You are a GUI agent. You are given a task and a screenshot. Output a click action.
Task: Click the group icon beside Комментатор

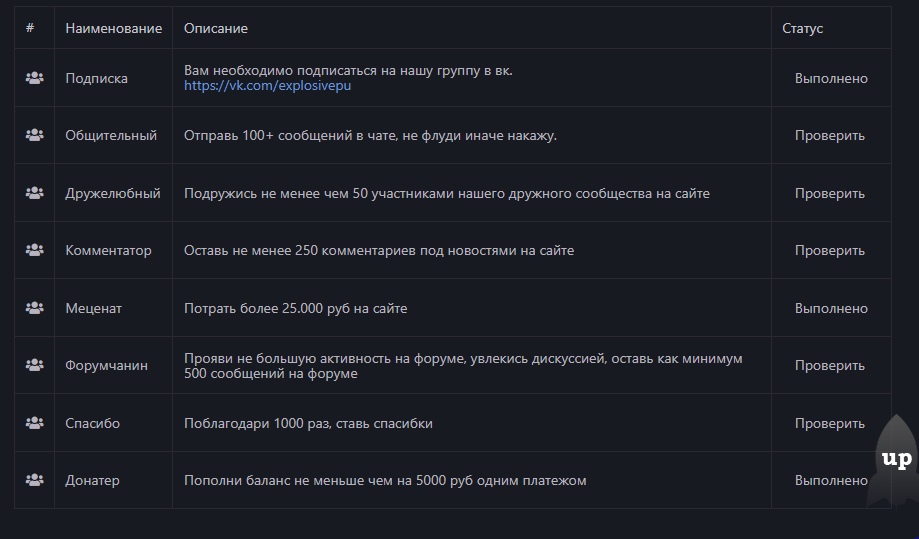(x=35, y=250)
